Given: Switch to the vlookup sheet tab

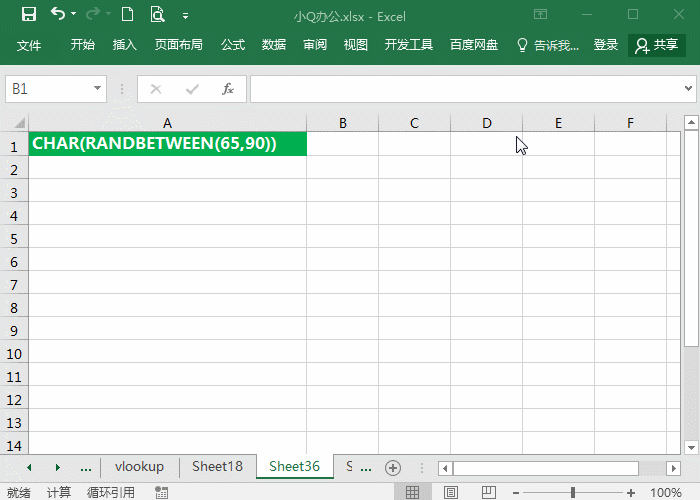Looking at the screenshot, I should tap(139, 467).
